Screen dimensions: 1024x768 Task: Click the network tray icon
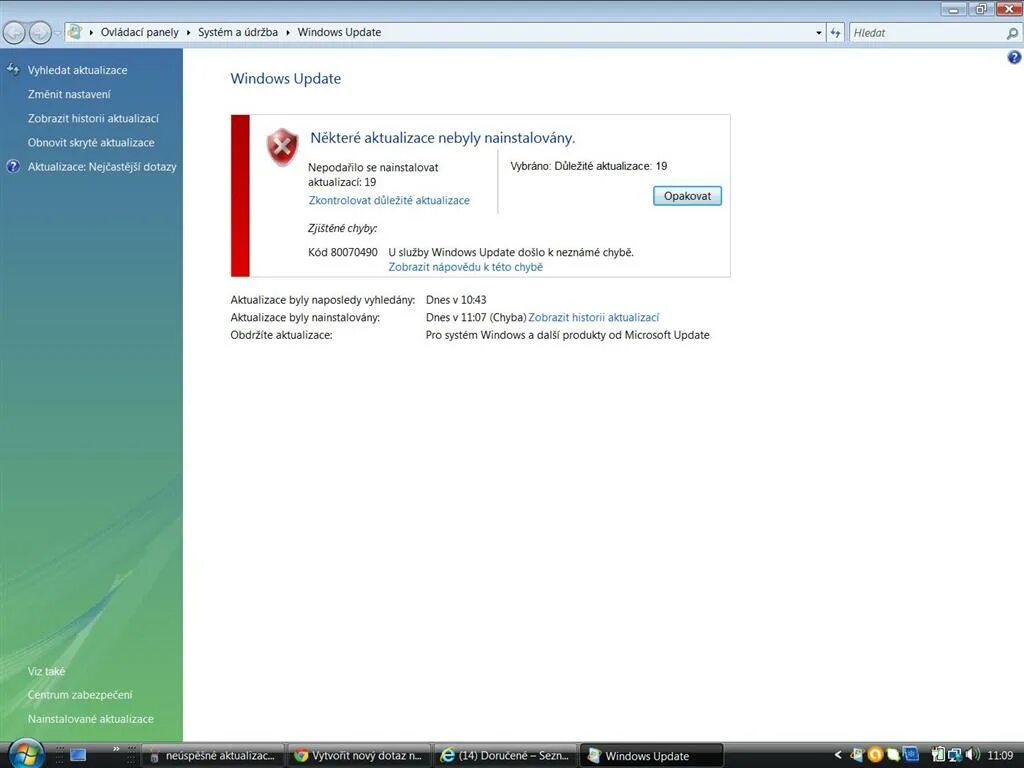955,754
